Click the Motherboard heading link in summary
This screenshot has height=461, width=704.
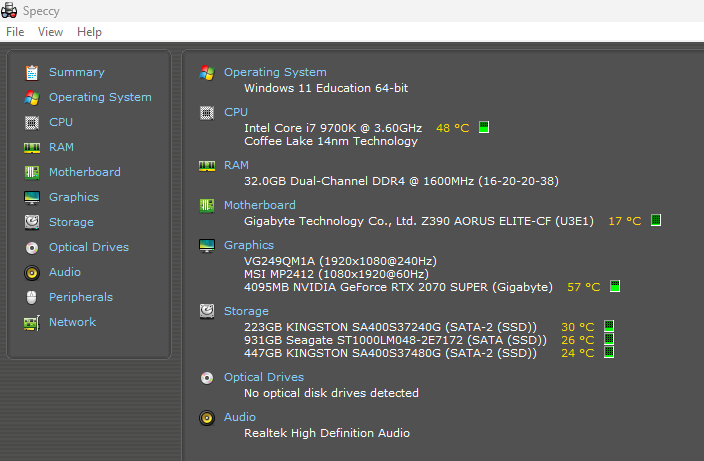point(260,205)
